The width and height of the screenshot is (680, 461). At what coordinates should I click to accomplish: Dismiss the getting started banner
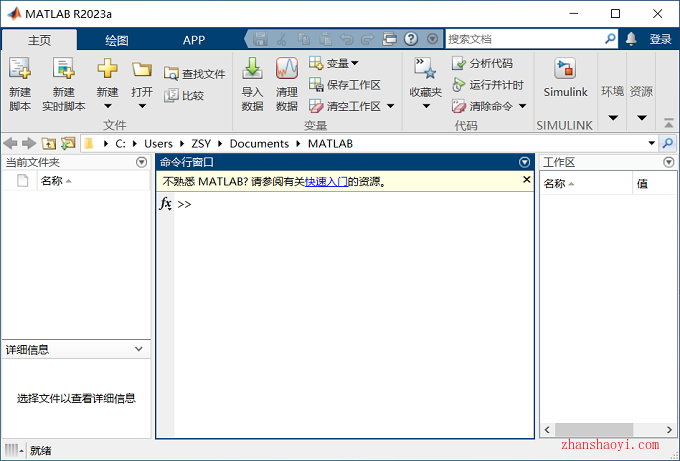pos(526,180)
